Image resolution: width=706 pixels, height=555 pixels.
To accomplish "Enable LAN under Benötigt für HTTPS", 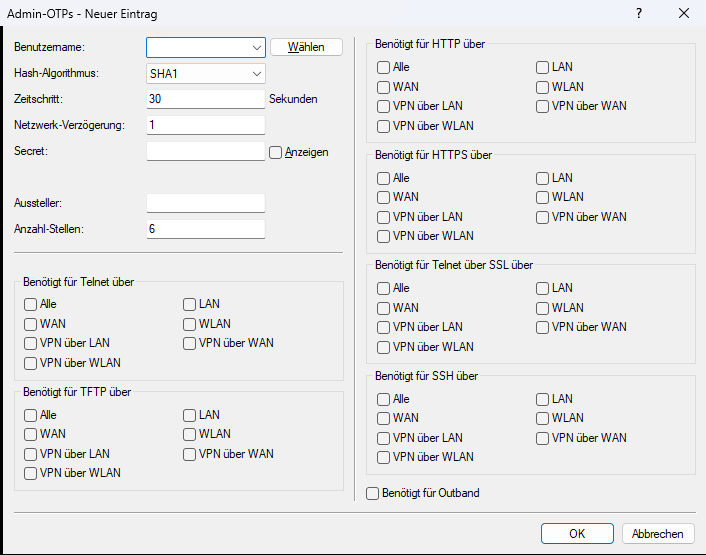I will click(543, 178).
